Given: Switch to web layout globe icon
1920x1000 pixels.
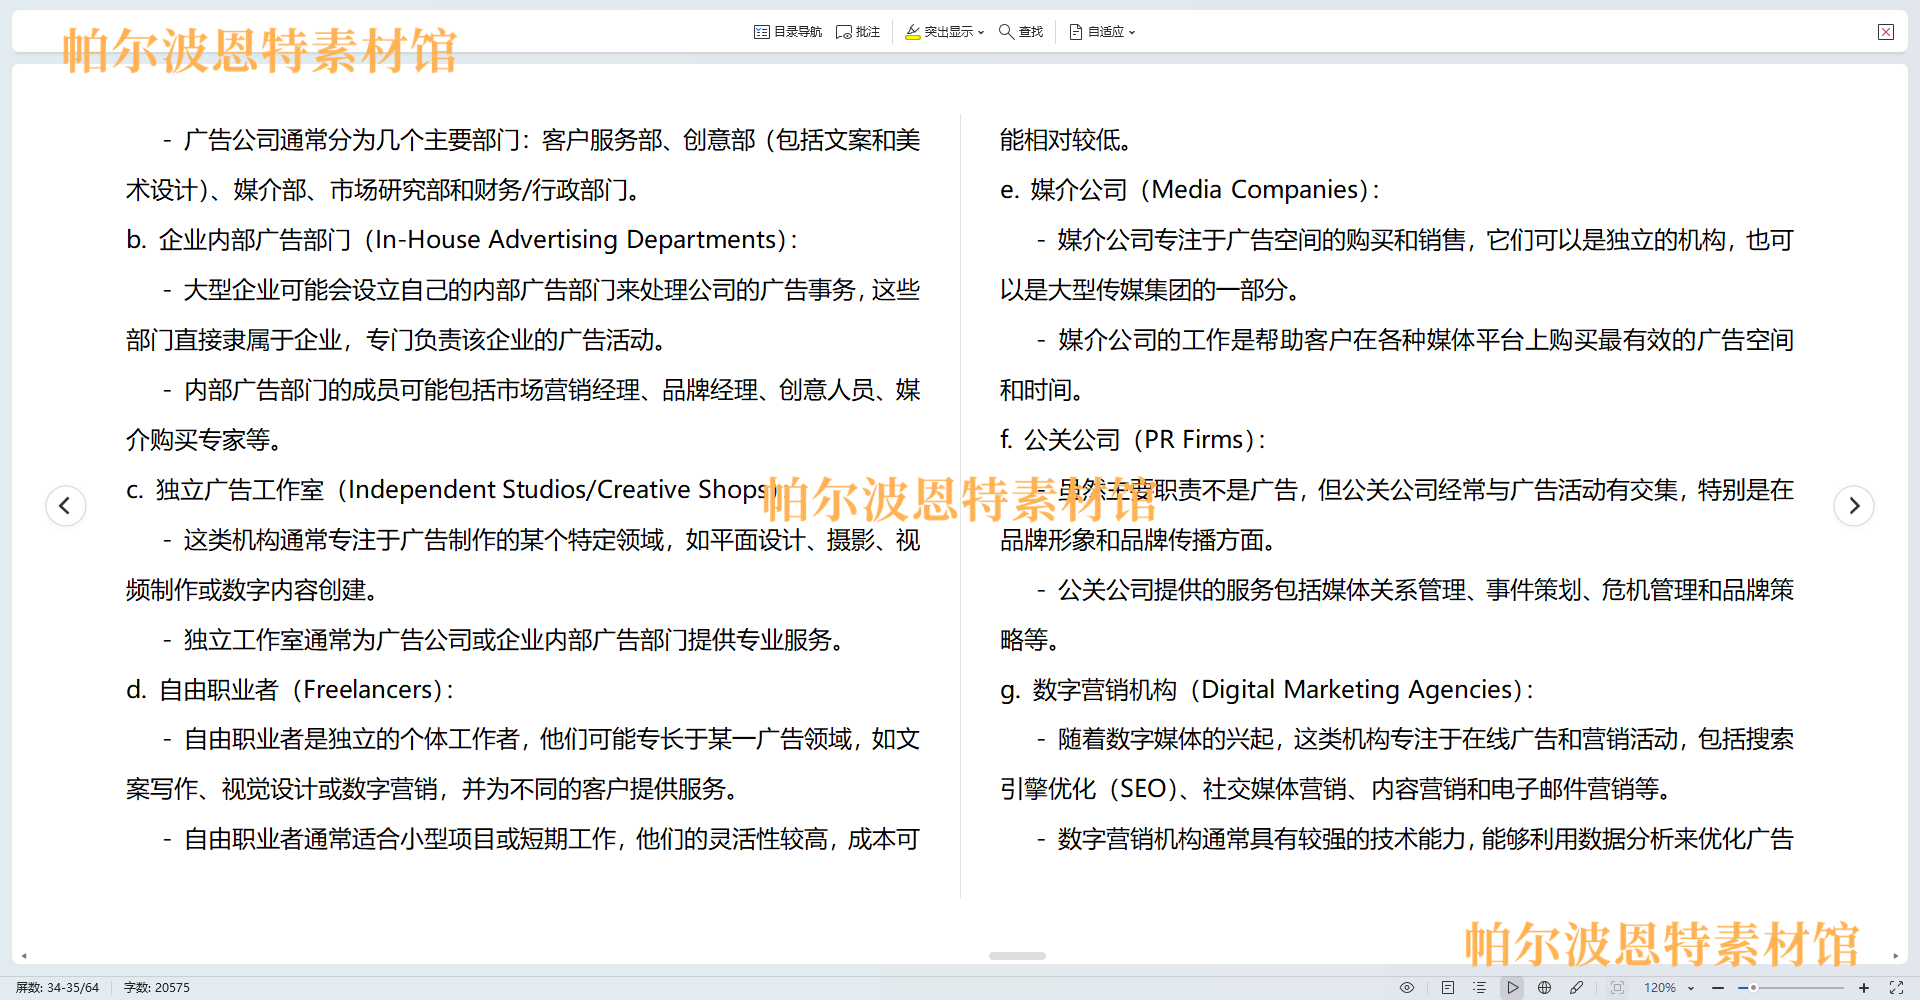Looking at the screenshot, I should pos(1545,987).
